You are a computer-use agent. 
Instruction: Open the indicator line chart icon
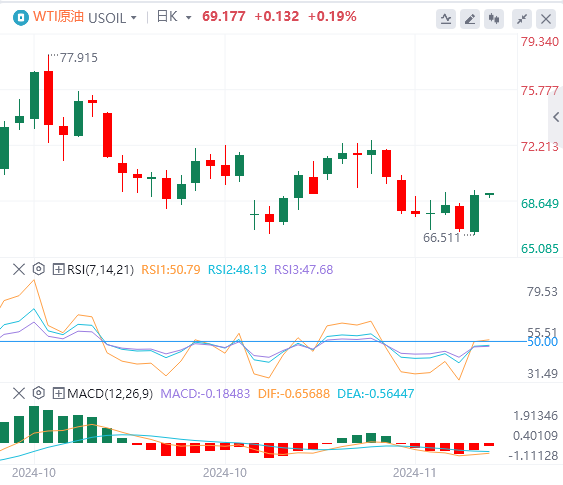[x=446, y=19]
